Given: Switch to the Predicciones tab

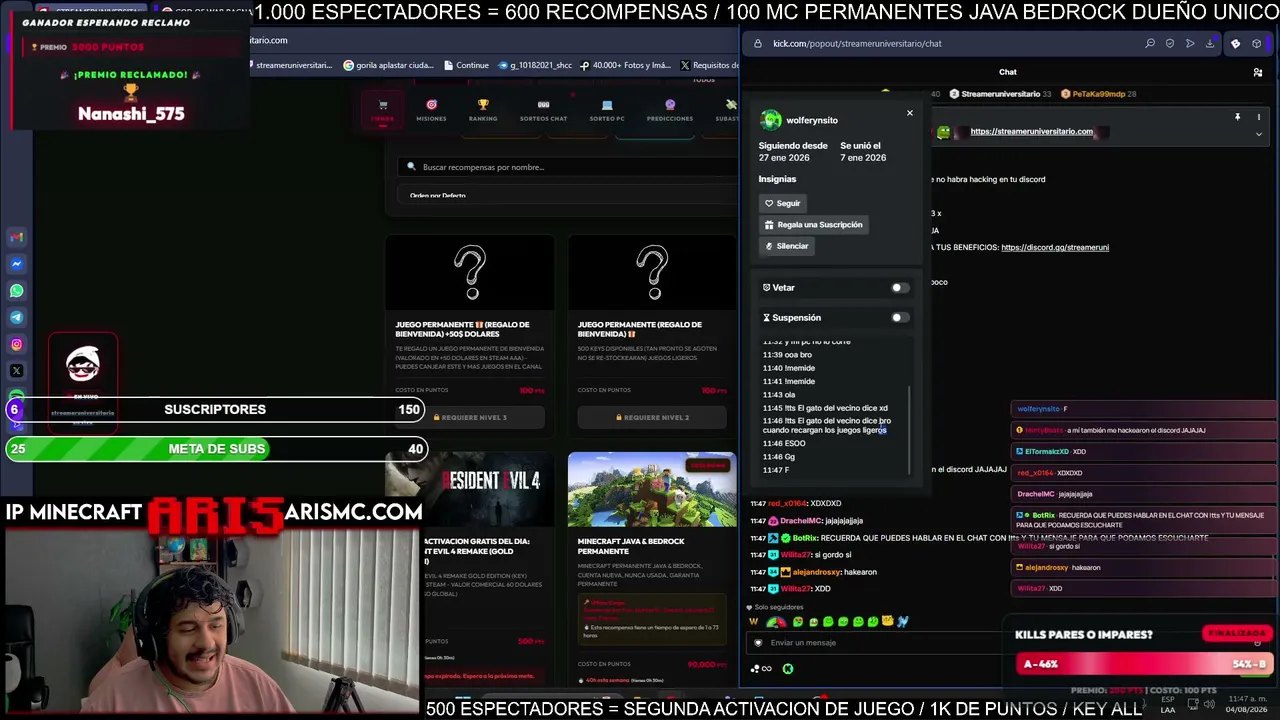Looking at the screenshot, I should click(670, 110).
